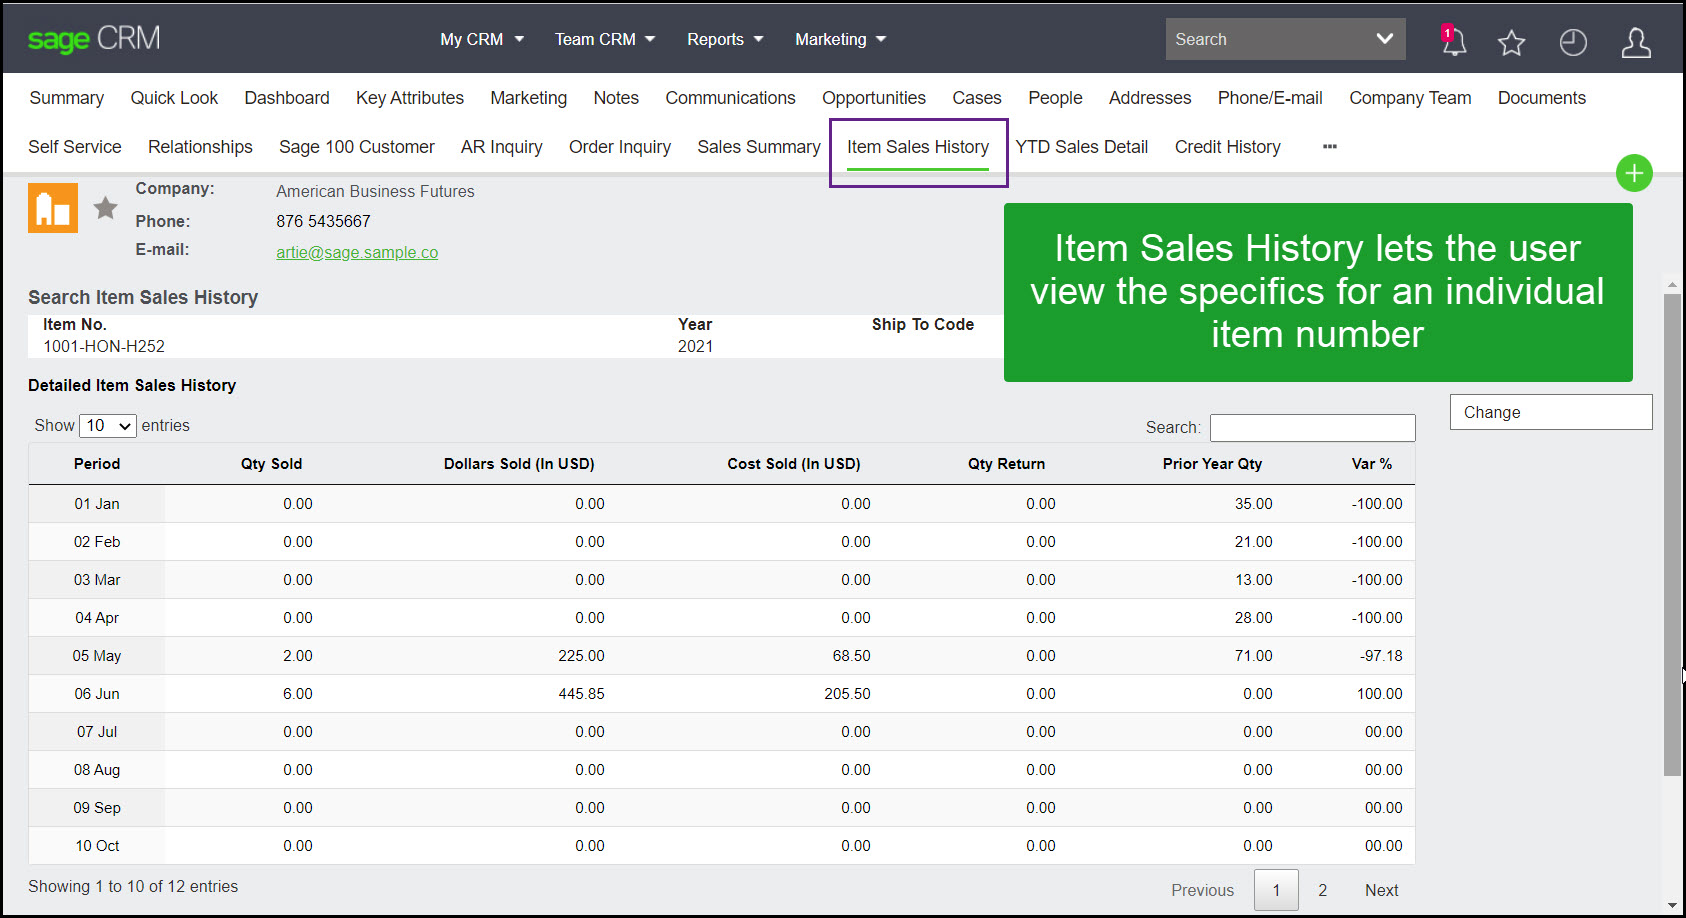Select the orange company building icon
The image size is (1686, 918).
[52, 207]
